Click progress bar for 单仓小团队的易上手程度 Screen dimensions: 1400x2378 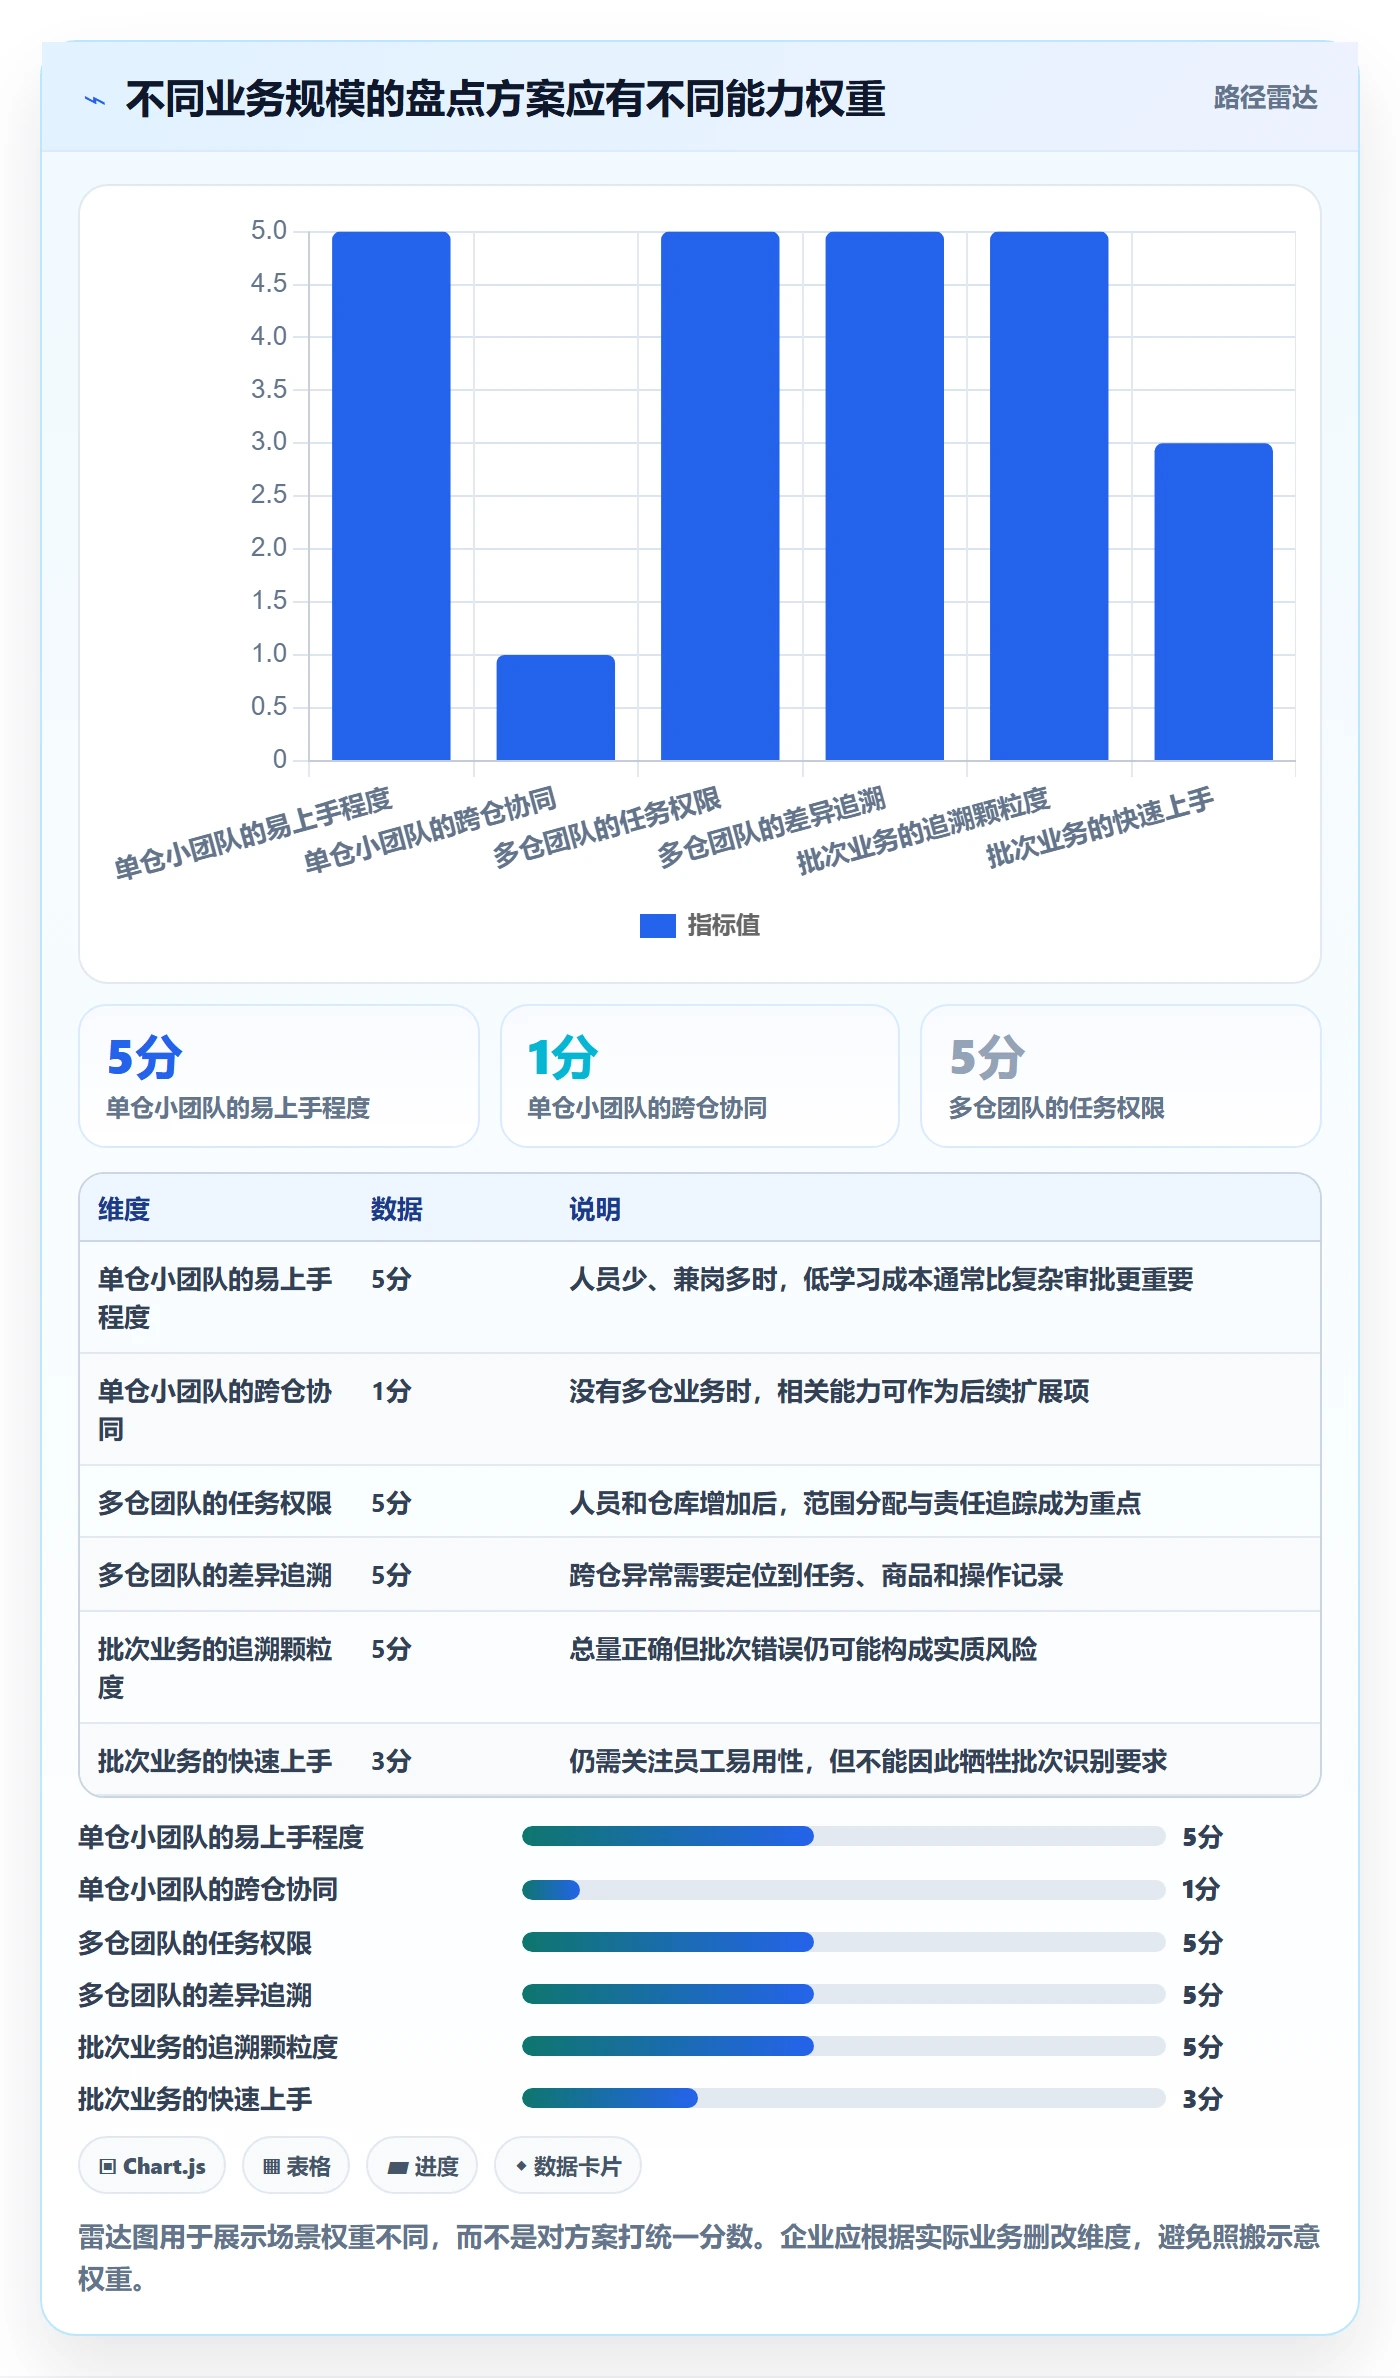[x=843, y=1836]
